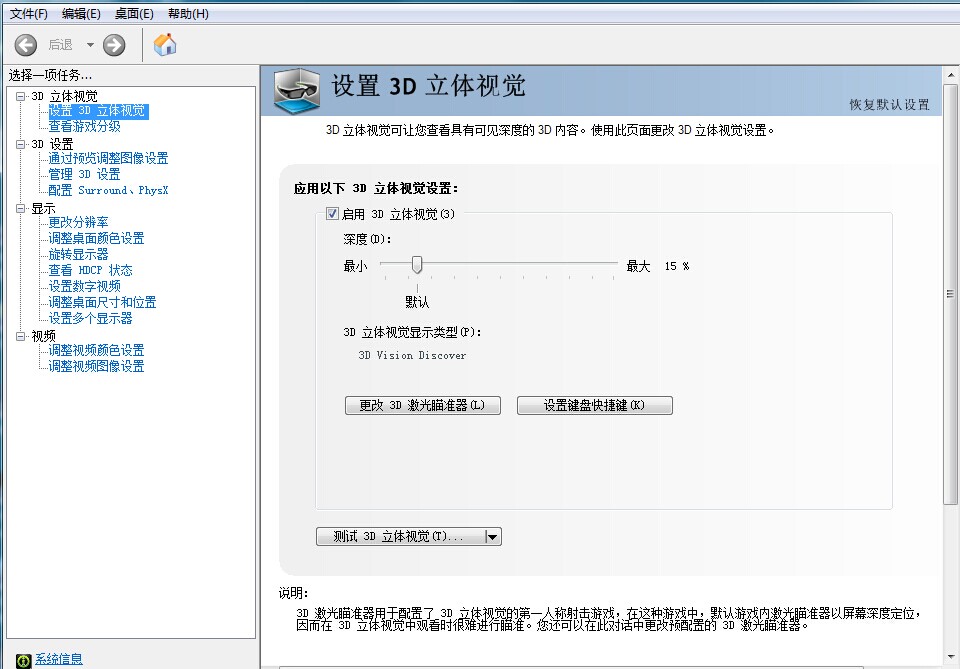Collapse the 3D 立体视觉 tree node
This screenshot has width=960, height=669.
click(x=20, y=96)
